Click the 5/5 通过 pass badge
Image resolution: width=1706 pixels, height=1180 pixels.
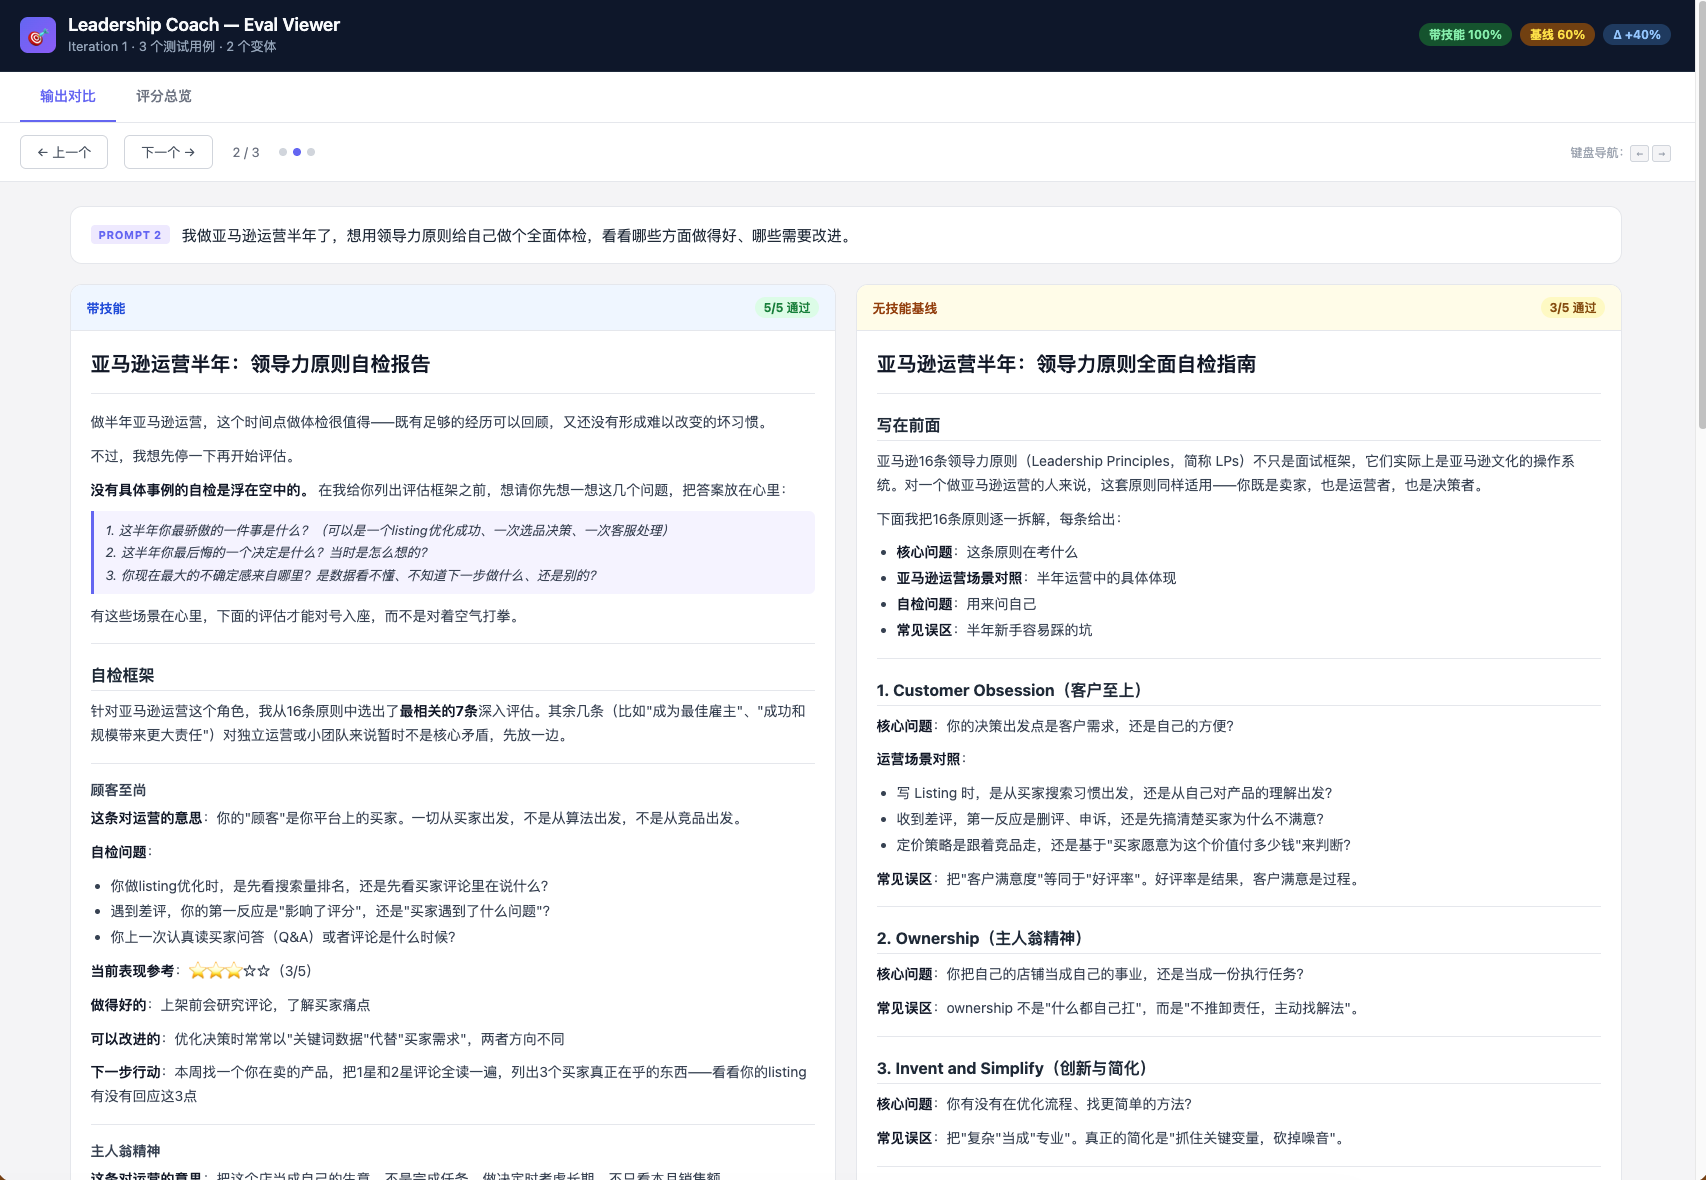click(786, 308)
